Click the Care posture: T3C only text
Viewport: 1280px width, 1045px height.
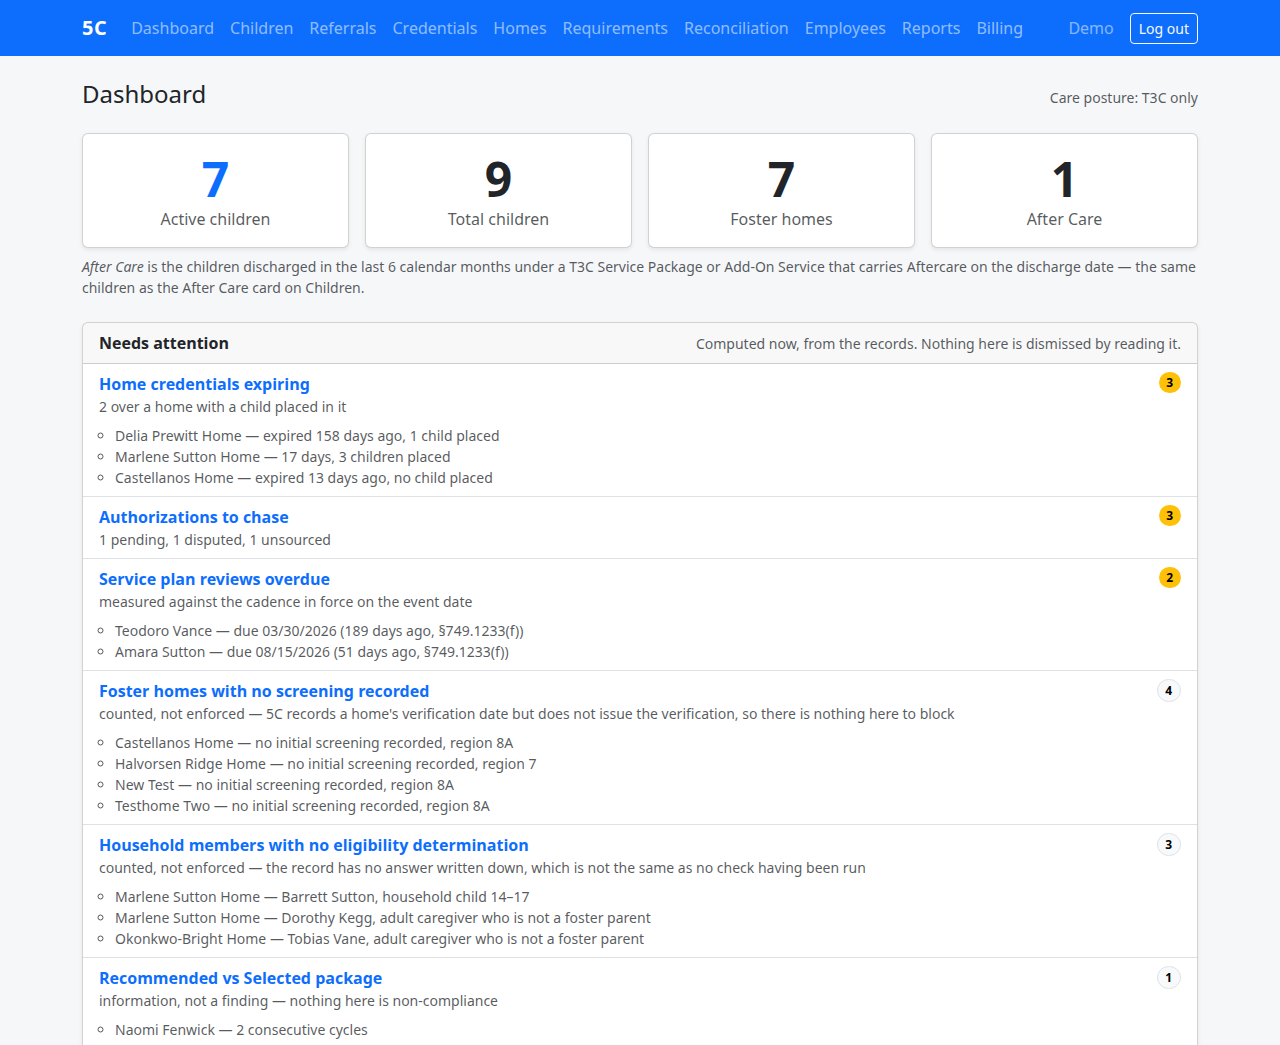pyautogui.click(x=1124, y=98)
